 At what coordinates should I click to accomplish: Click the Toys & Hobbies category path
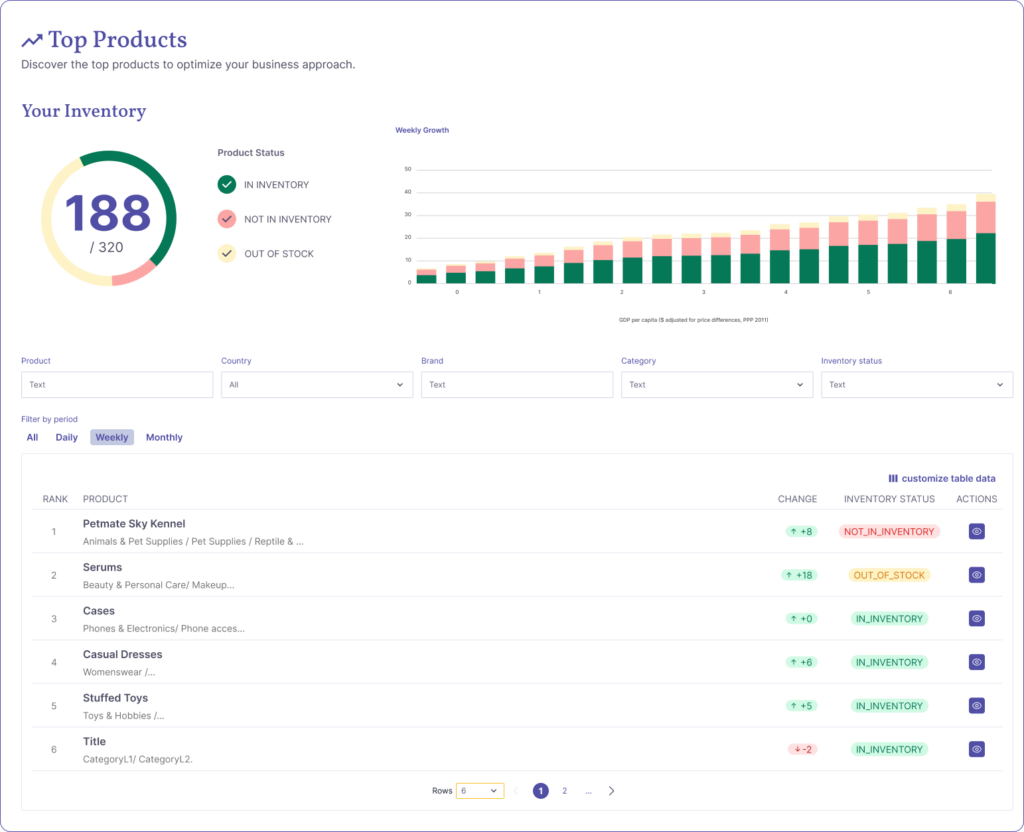click(x=123, y=716)
